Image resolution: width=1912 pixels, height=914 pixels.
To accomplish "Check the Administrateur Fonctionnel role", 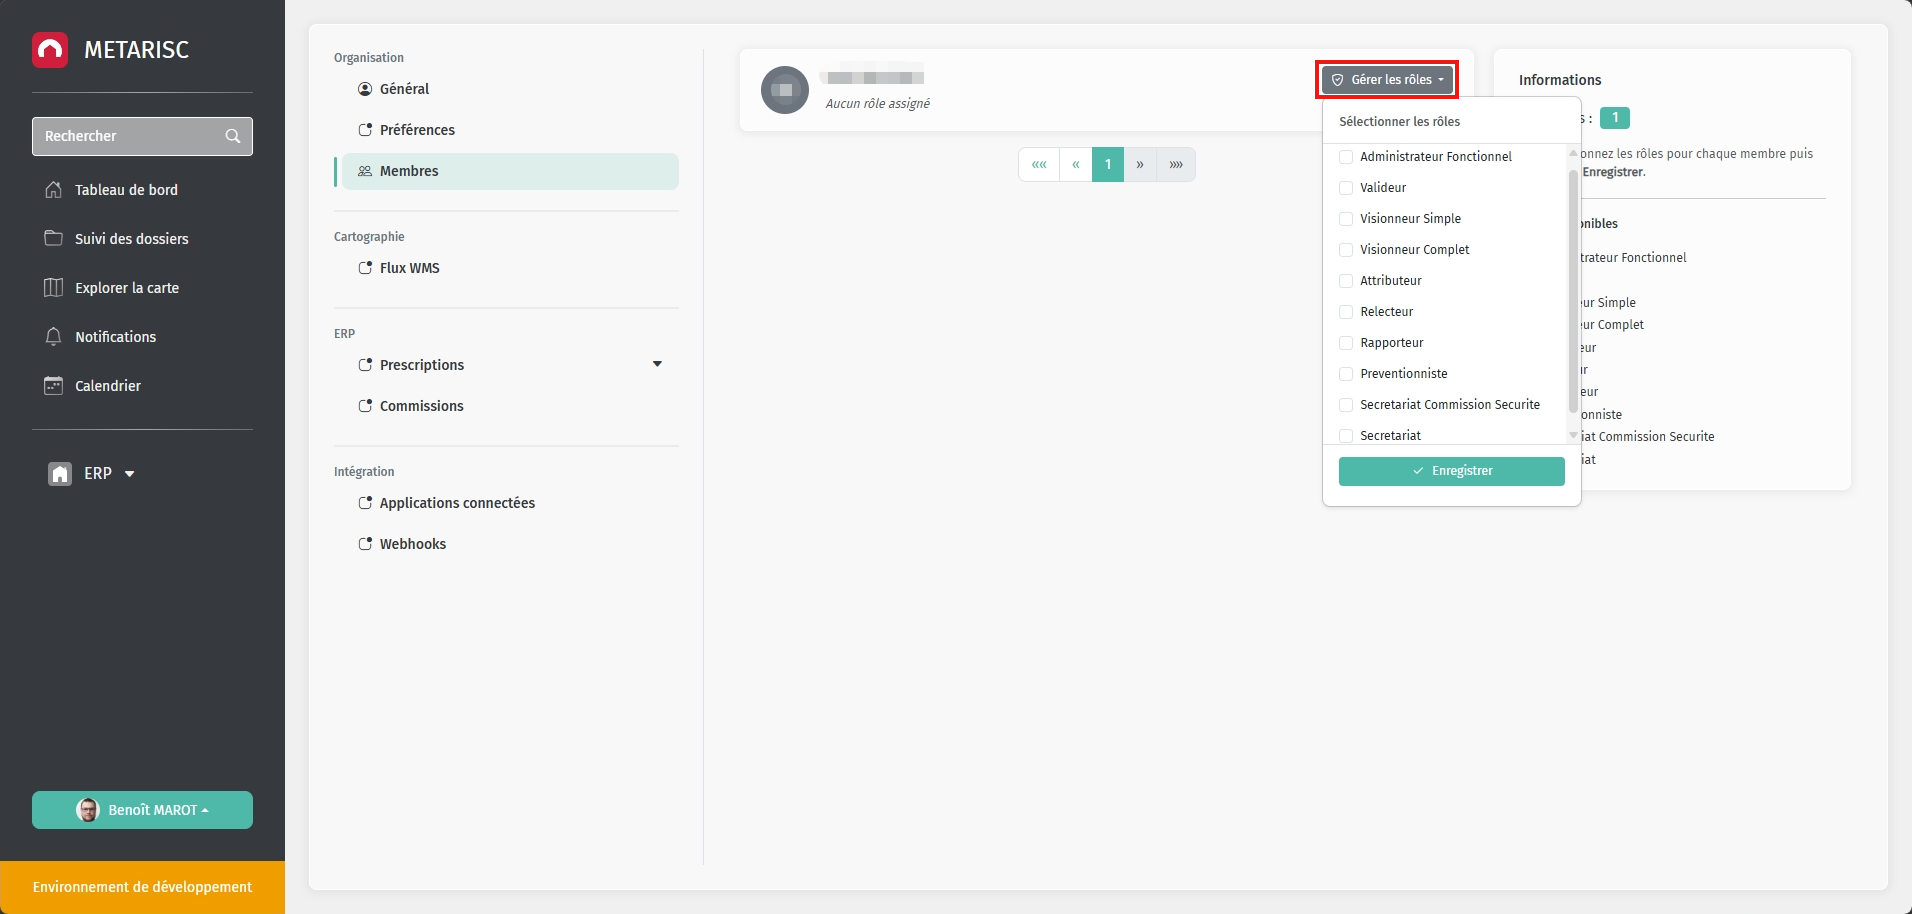I will click(1346, 157).
